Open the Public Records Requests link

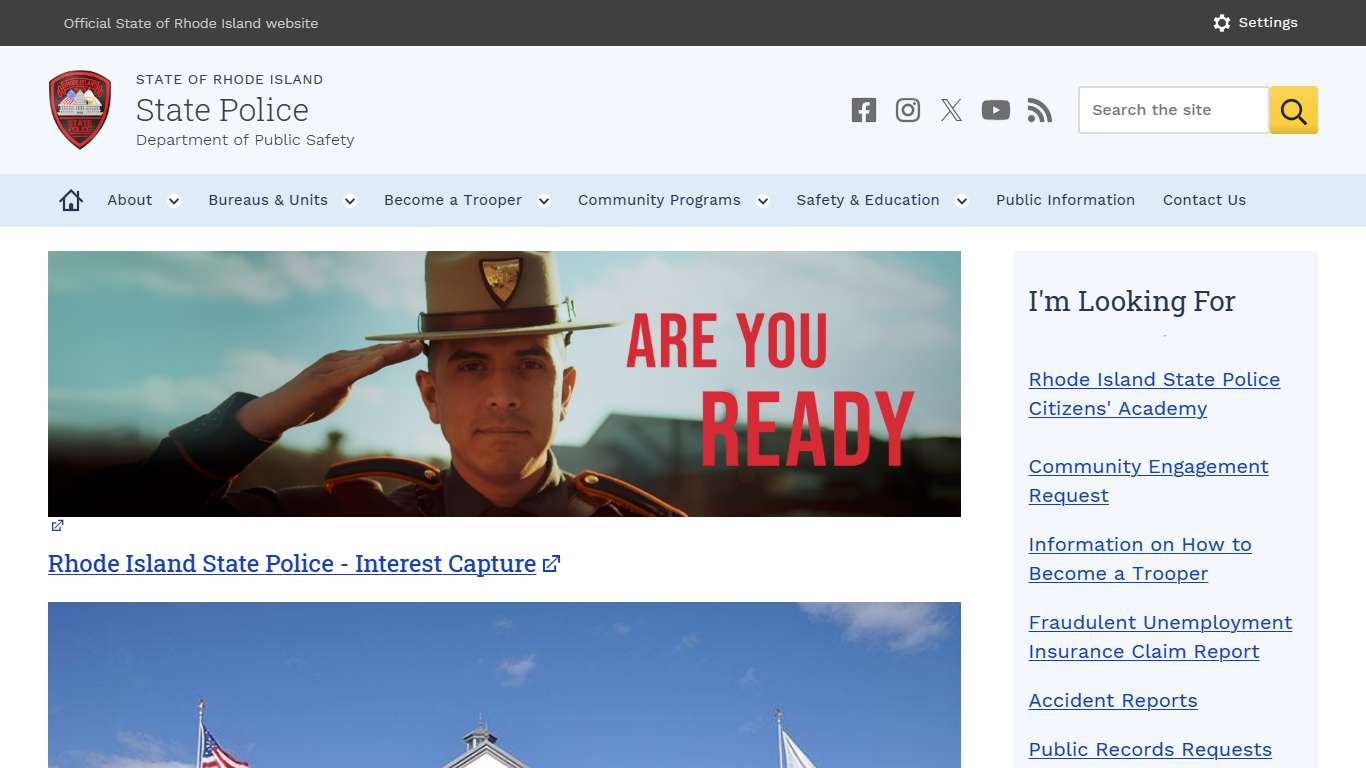(1149, 749)
